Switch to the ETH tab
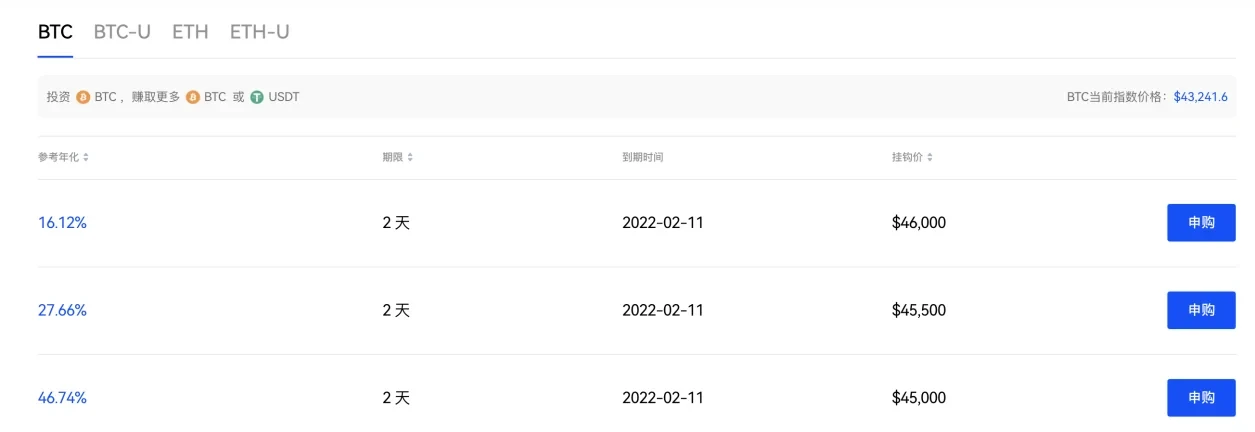Screen dimensions: 1255x432 coord(190,31)
